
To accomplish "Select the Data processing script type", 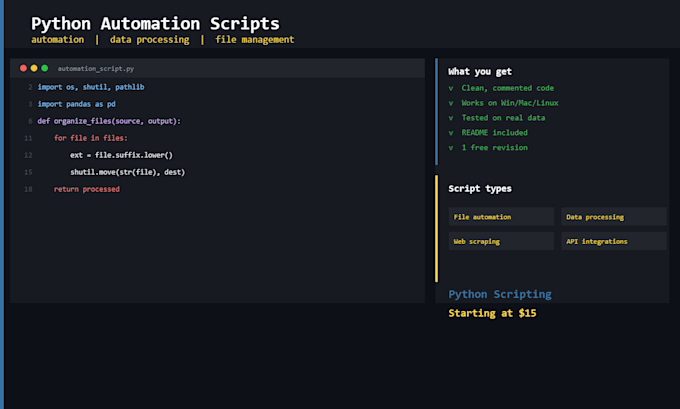I will pyautogui.click(x=614, y=216).
